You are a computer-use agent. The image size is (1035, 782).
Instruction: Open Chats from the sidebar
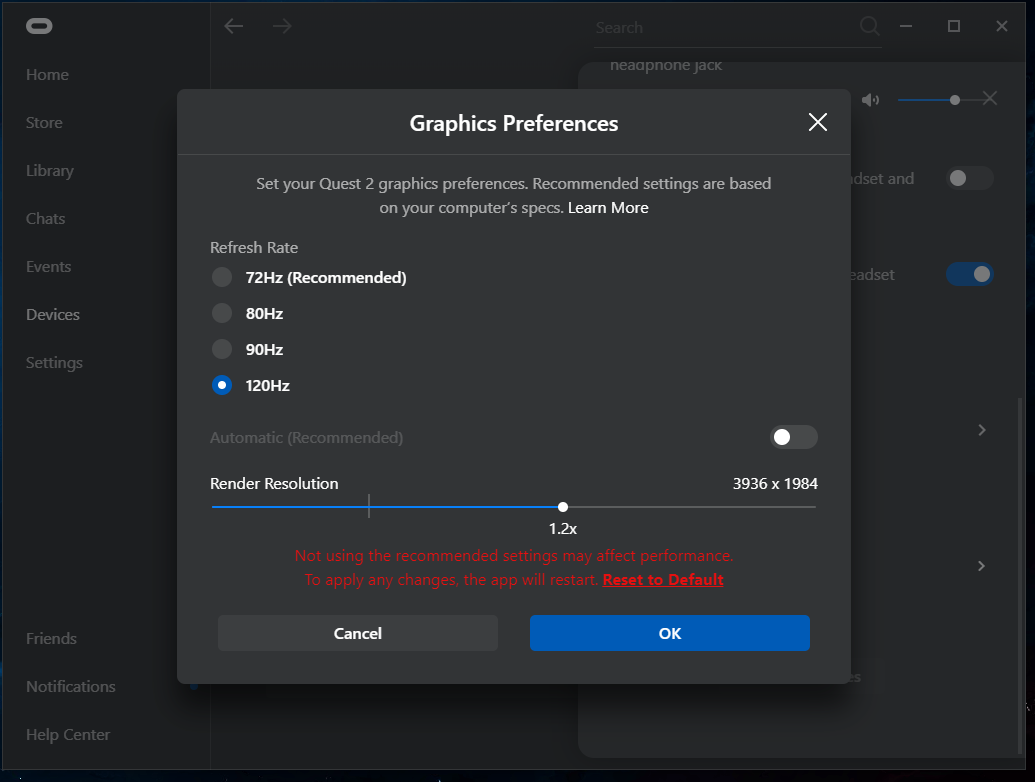[x=46, y=218]
